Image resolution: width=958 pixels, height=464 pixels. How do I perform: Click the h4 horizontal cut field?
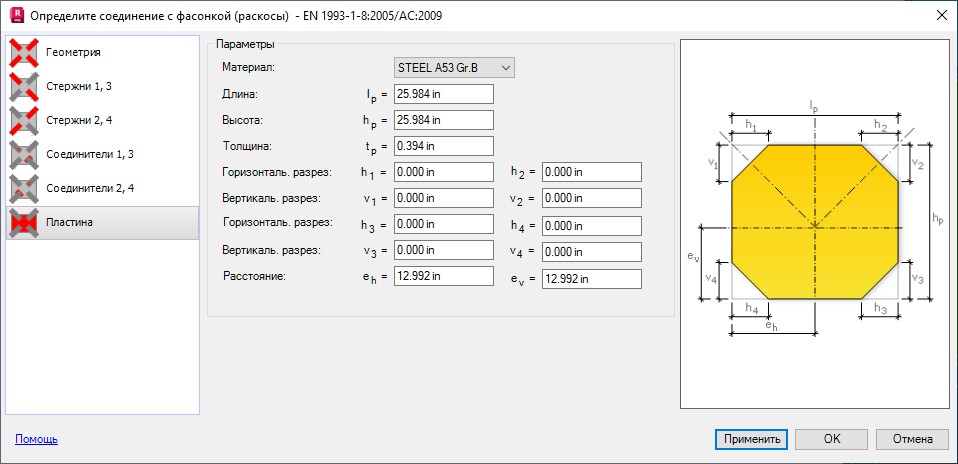591,226
